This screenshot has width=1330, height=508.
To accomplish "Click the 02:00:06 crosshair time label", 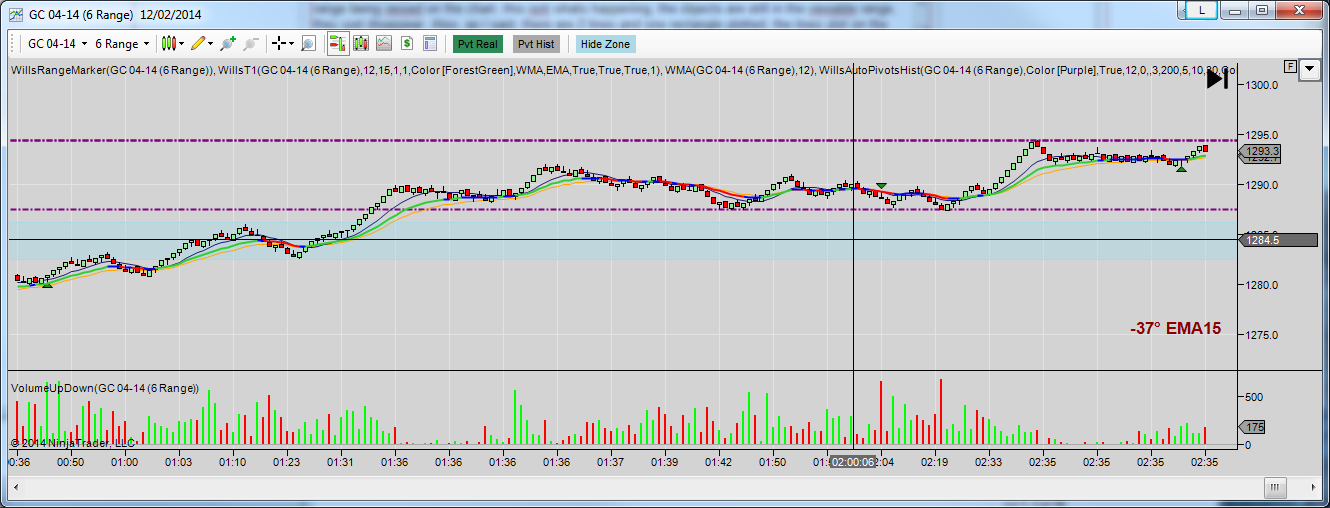I will pos(853,462).
